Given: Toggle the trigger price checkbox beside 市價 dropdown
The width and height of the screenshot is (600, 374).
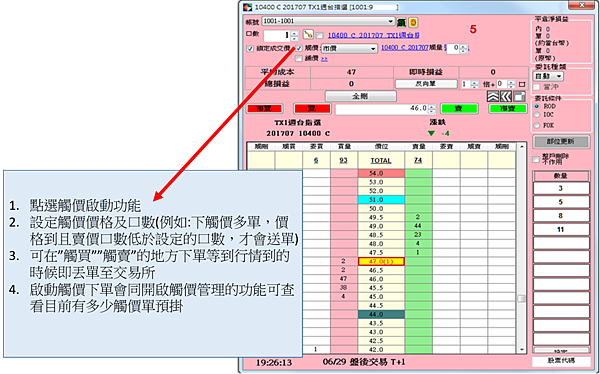Looking at the screenshot, I should coord(299,49).
